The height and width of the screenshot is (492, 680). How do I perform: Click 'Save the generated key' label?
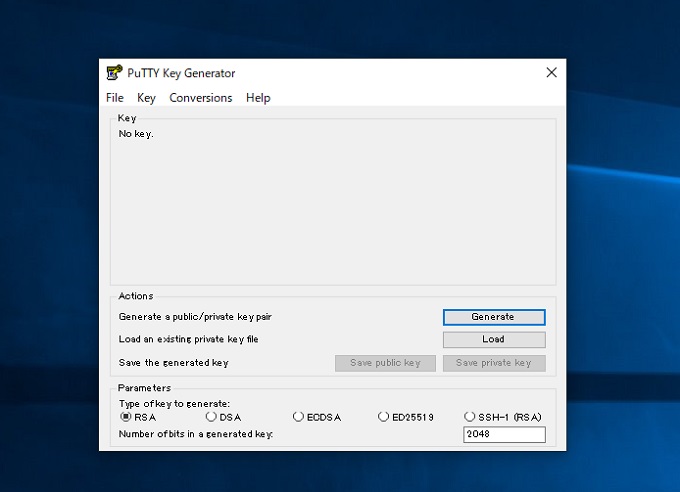[173, 363]
